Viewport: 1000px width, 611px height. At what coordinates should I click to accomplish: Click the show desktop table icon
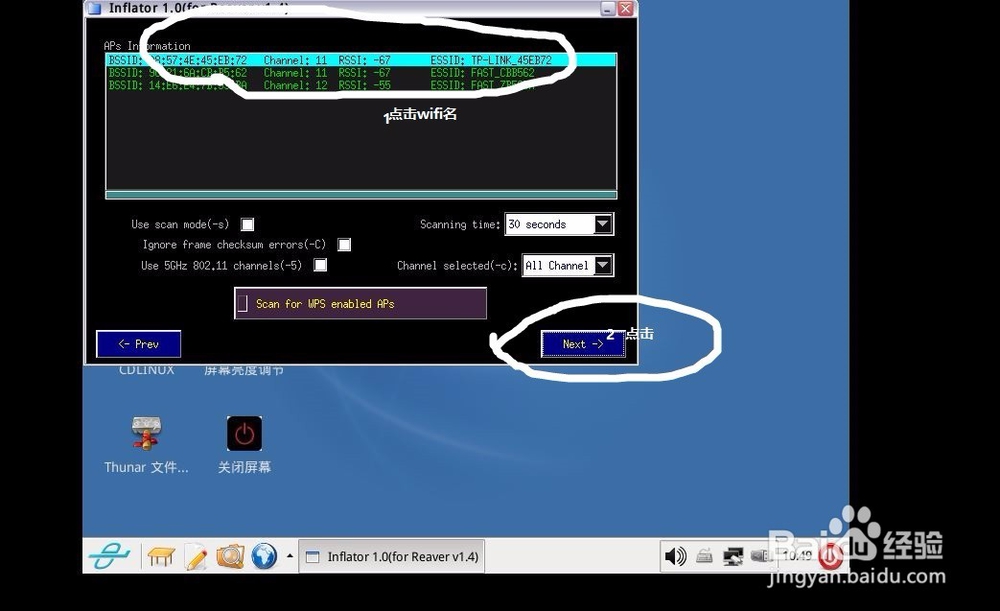tap(161, 556)
